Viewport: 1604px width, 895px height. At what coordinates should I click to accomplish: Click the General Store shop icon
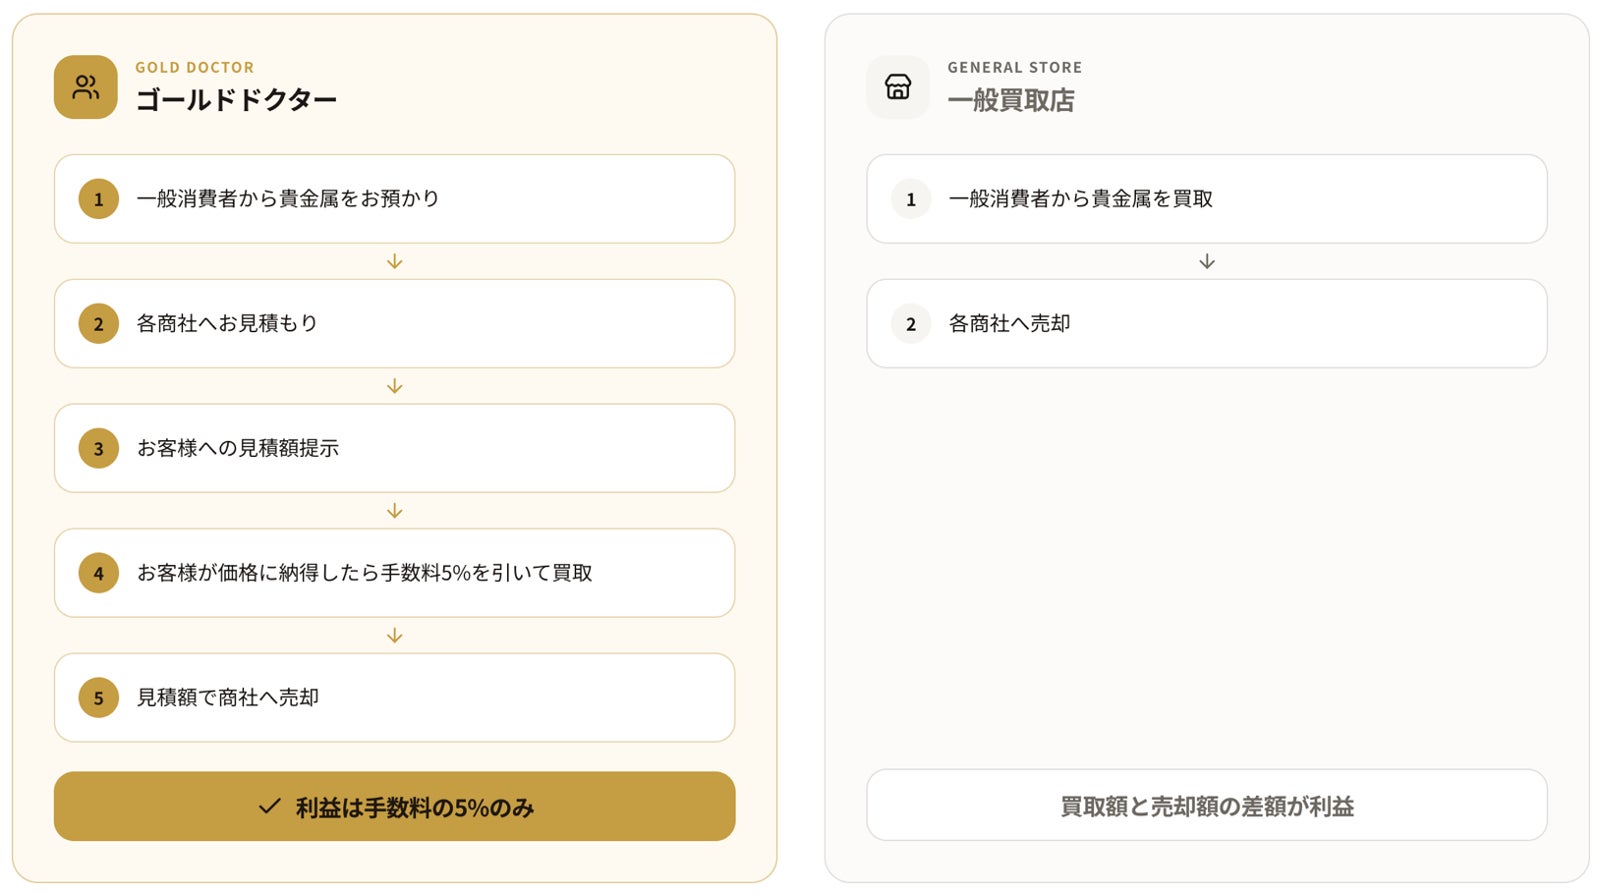click(898, 87)
